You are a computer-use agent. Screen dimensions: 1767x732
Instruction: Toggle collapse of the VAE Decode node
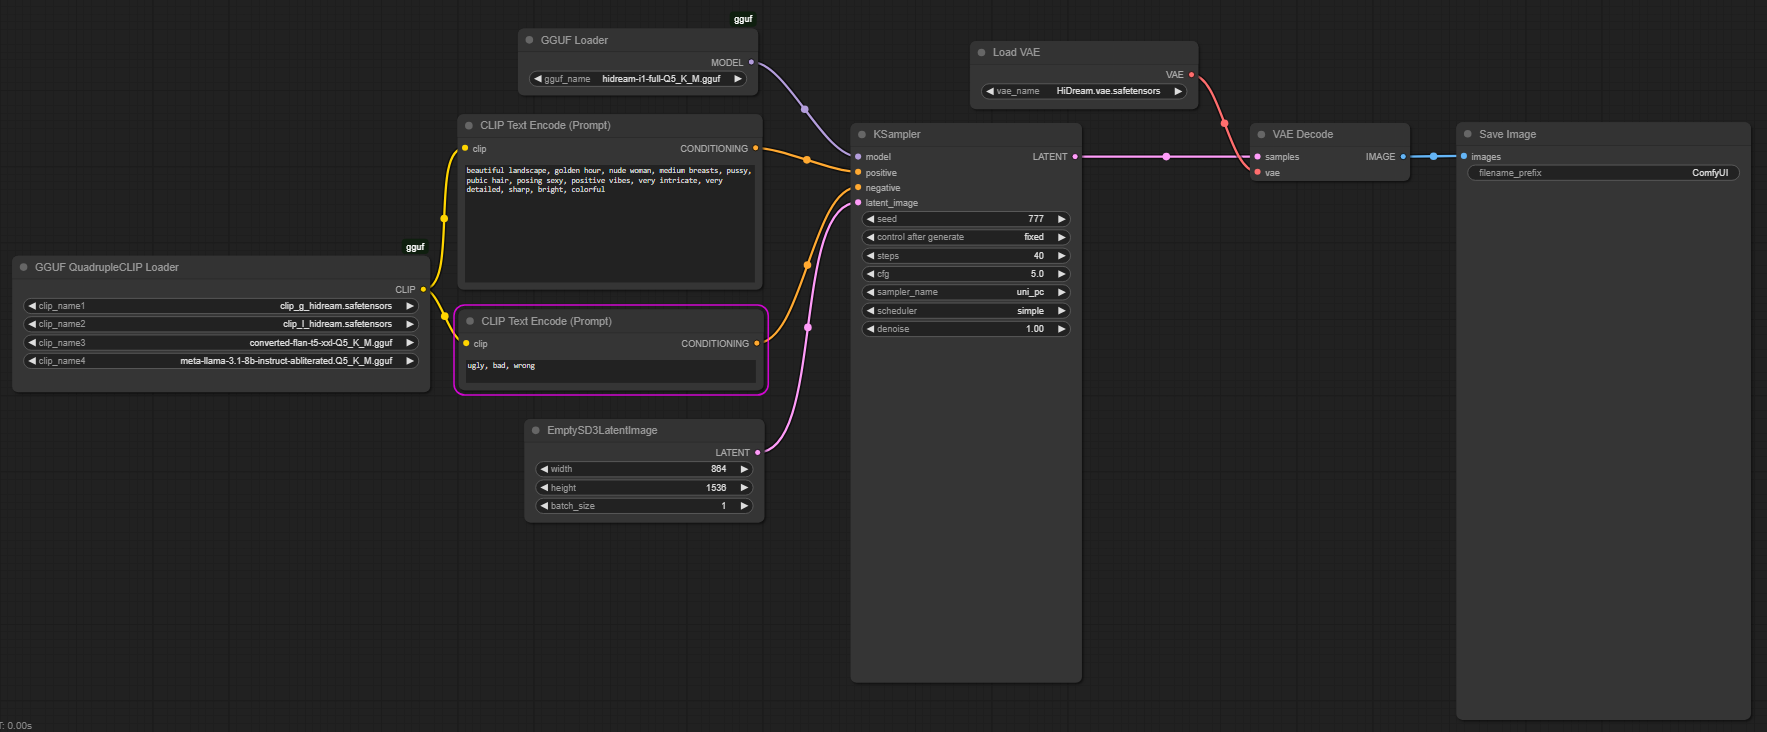[1261, 134]
